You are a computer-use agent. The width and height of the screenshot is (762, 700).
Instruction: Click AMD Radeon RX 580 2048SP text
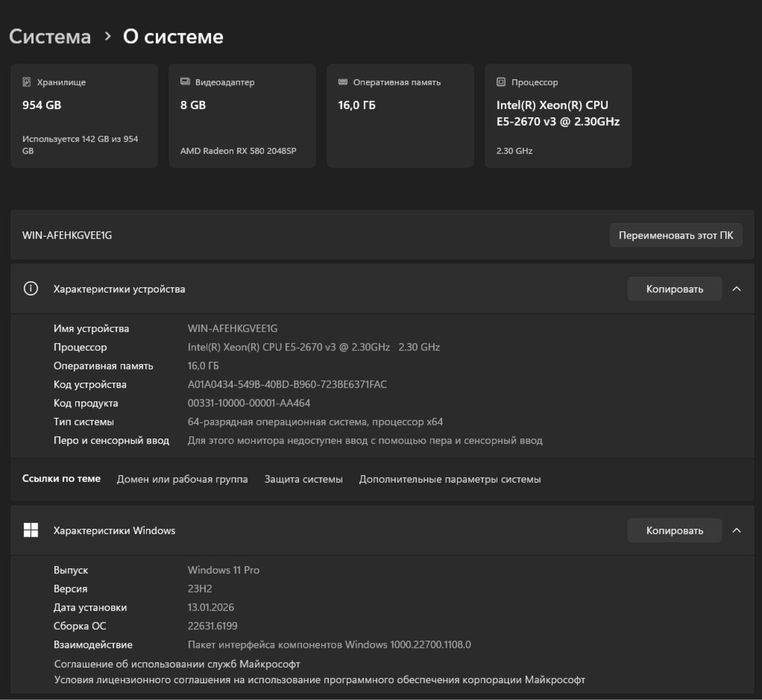238,151
